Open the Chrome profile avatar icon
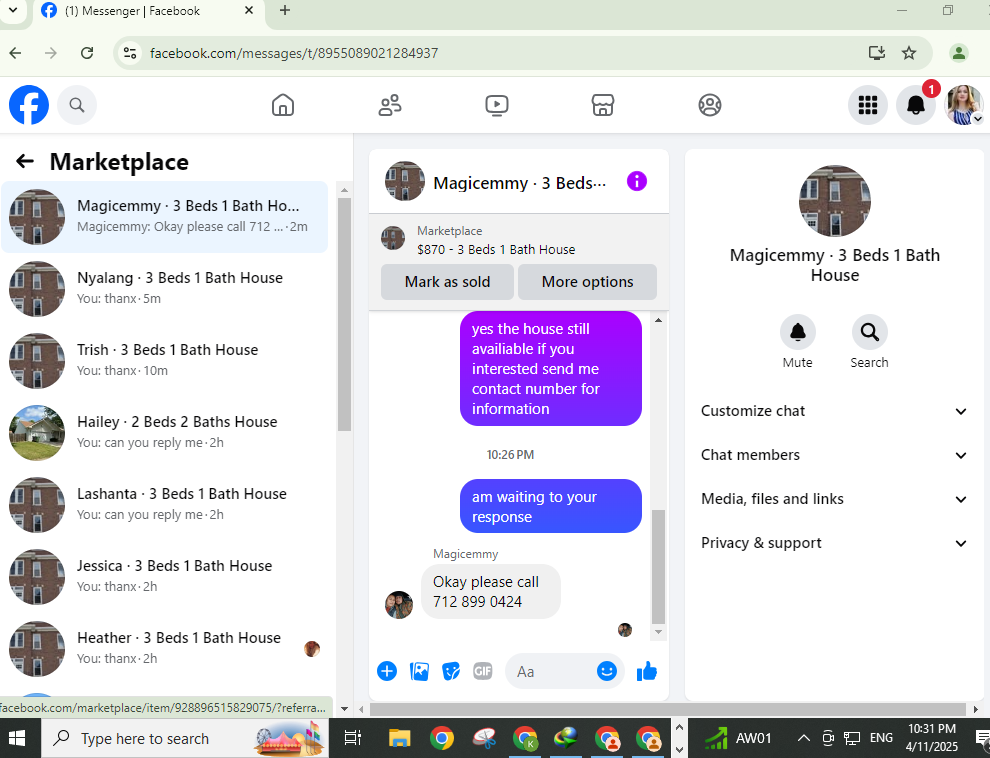This screenshot has width=990, height=758. [958, 53]
